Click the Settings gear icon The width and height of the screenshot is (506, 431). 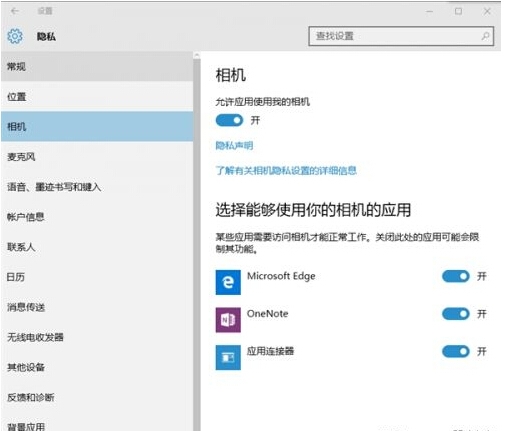coord(15,36)
